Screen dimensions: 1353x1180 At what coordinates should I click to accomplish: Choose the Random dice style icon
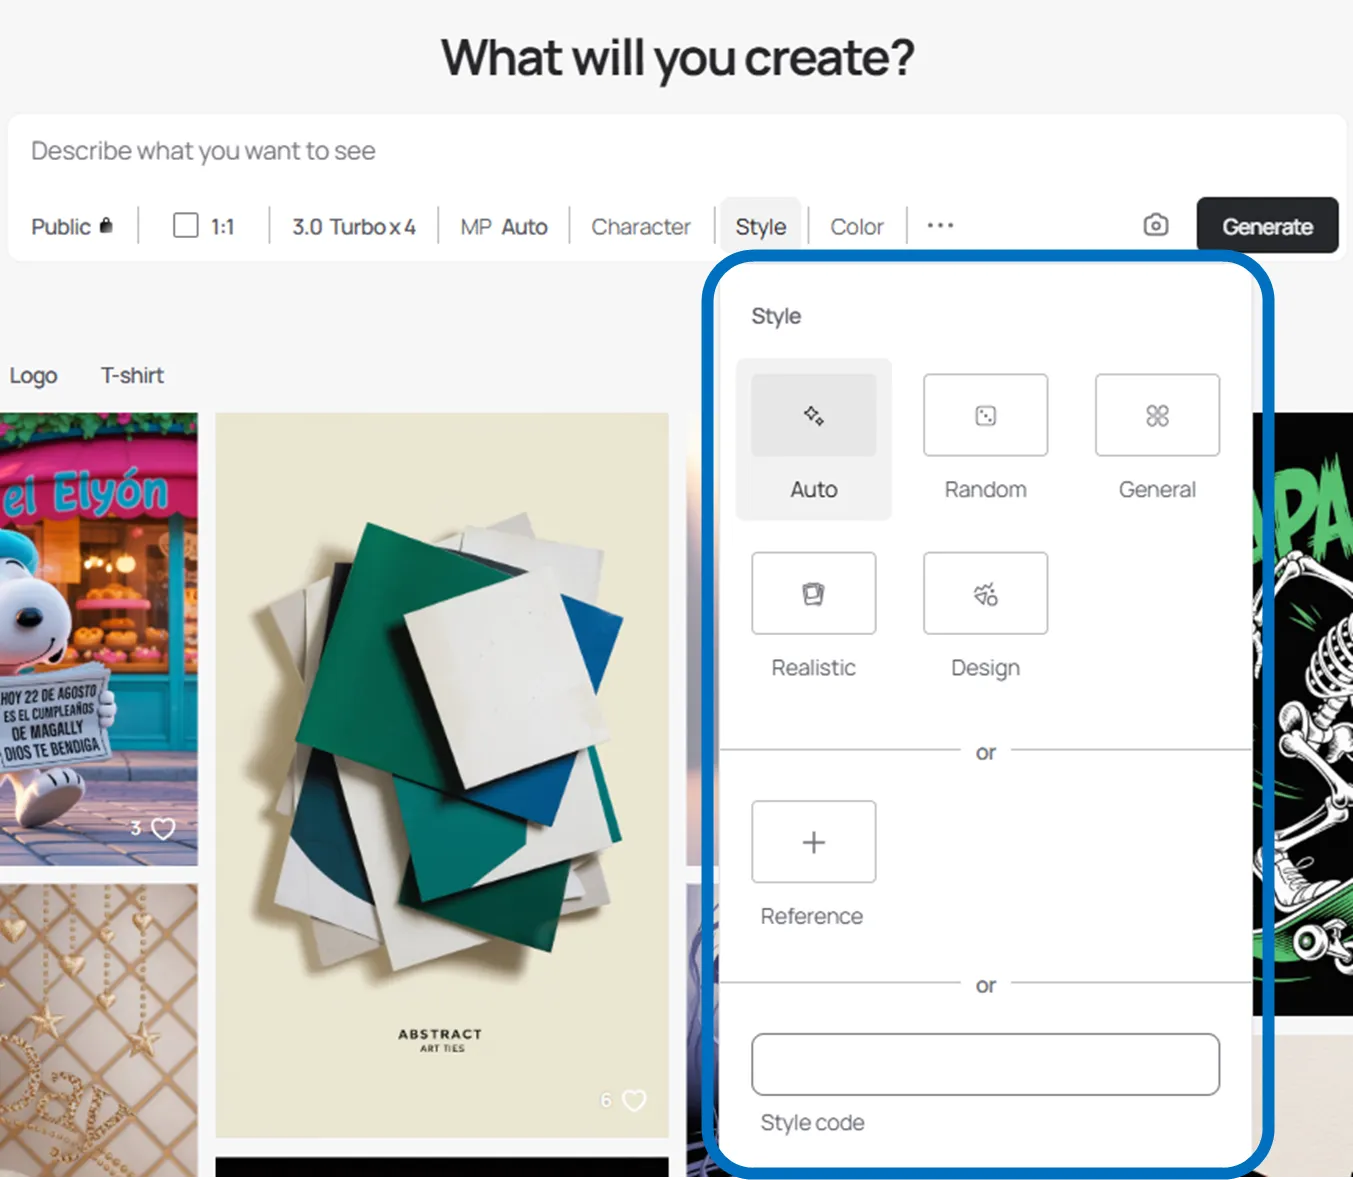tap(985, 415)
